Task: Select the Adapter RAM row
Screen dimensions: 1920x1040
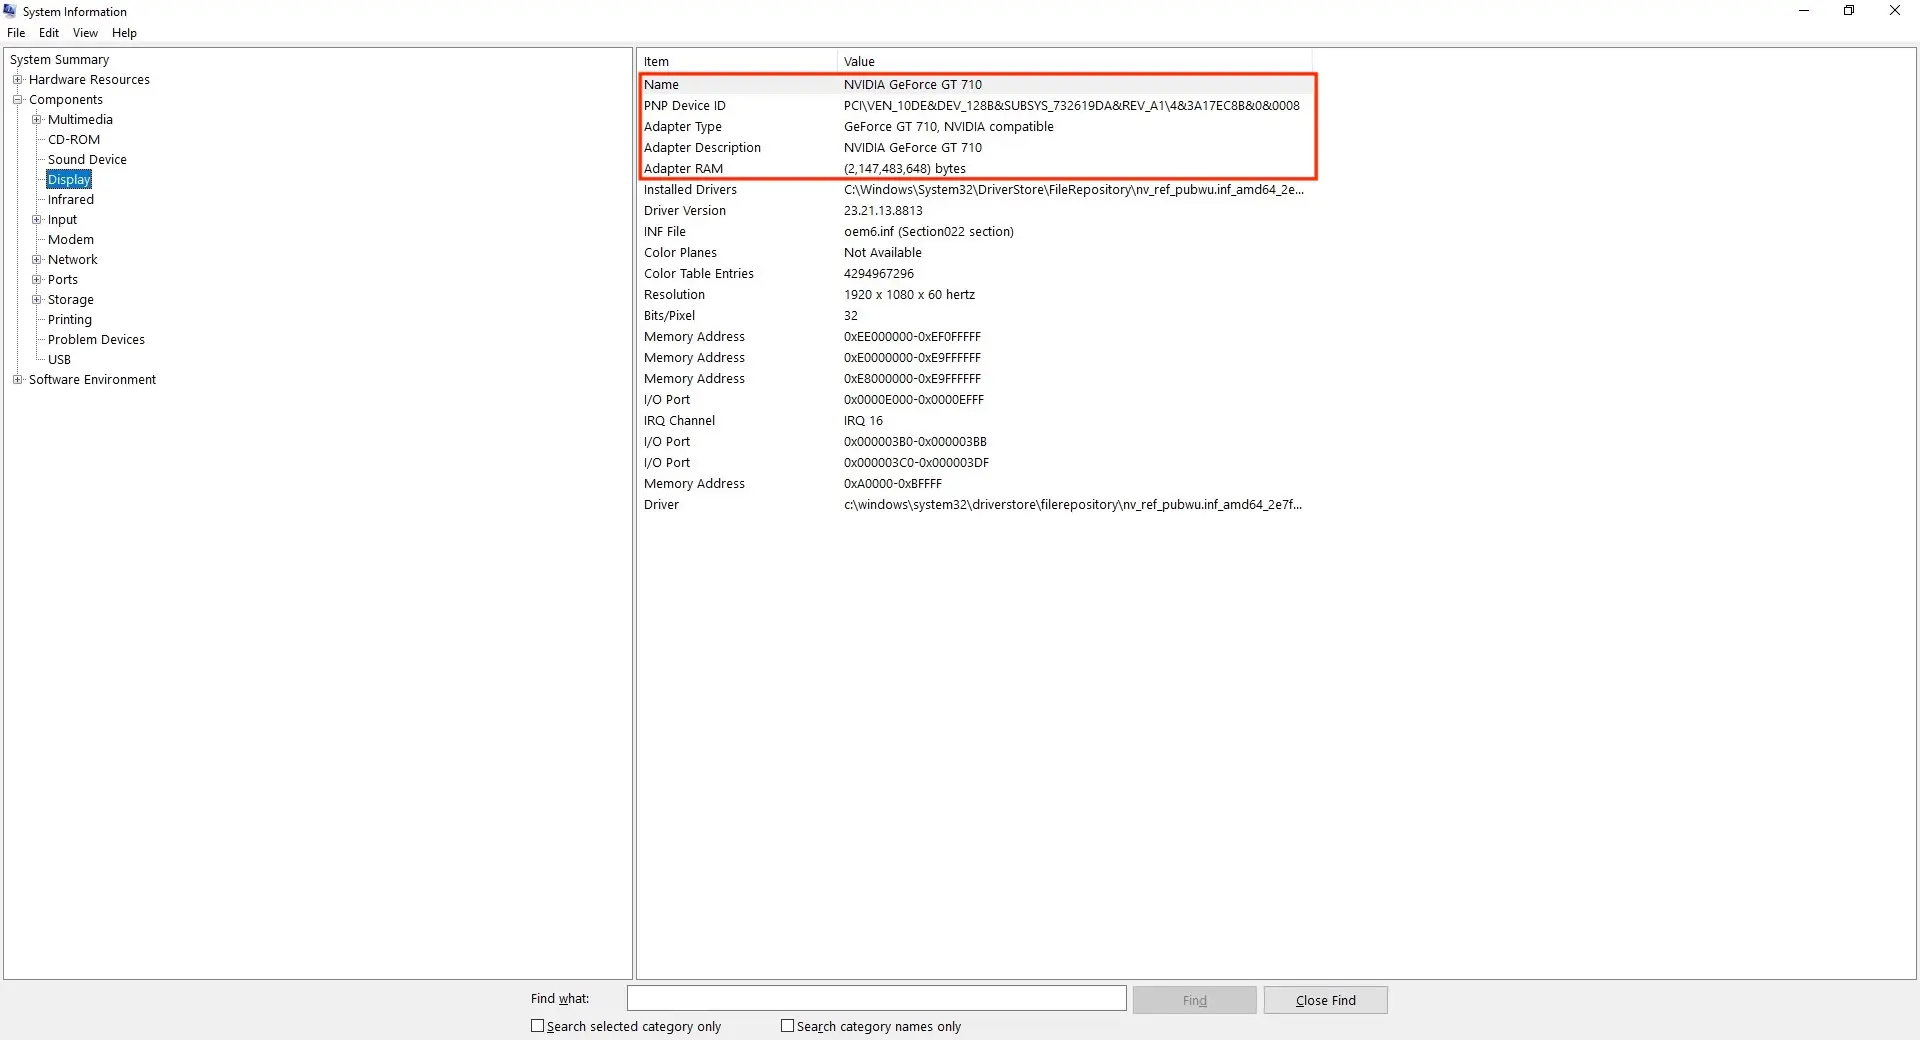Action: click(976, 169)
